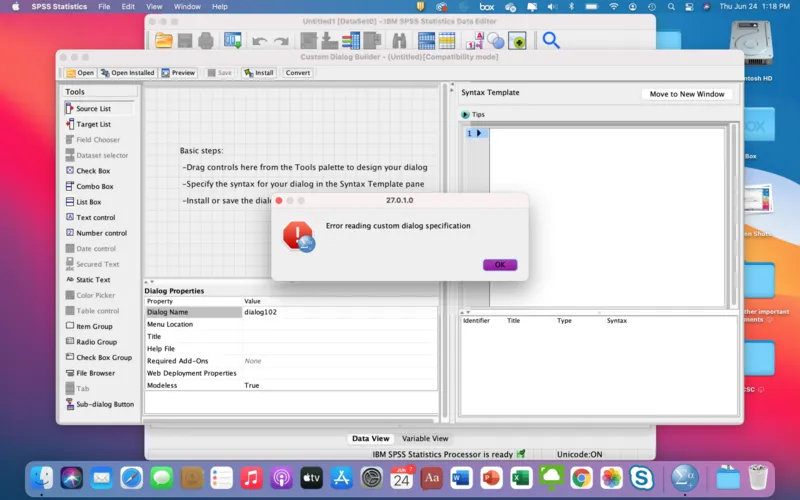Image resolution: width=800 pixels, height=500 pixels.
Task: Open the SPSS Statistics application menu
Action: 59,7
